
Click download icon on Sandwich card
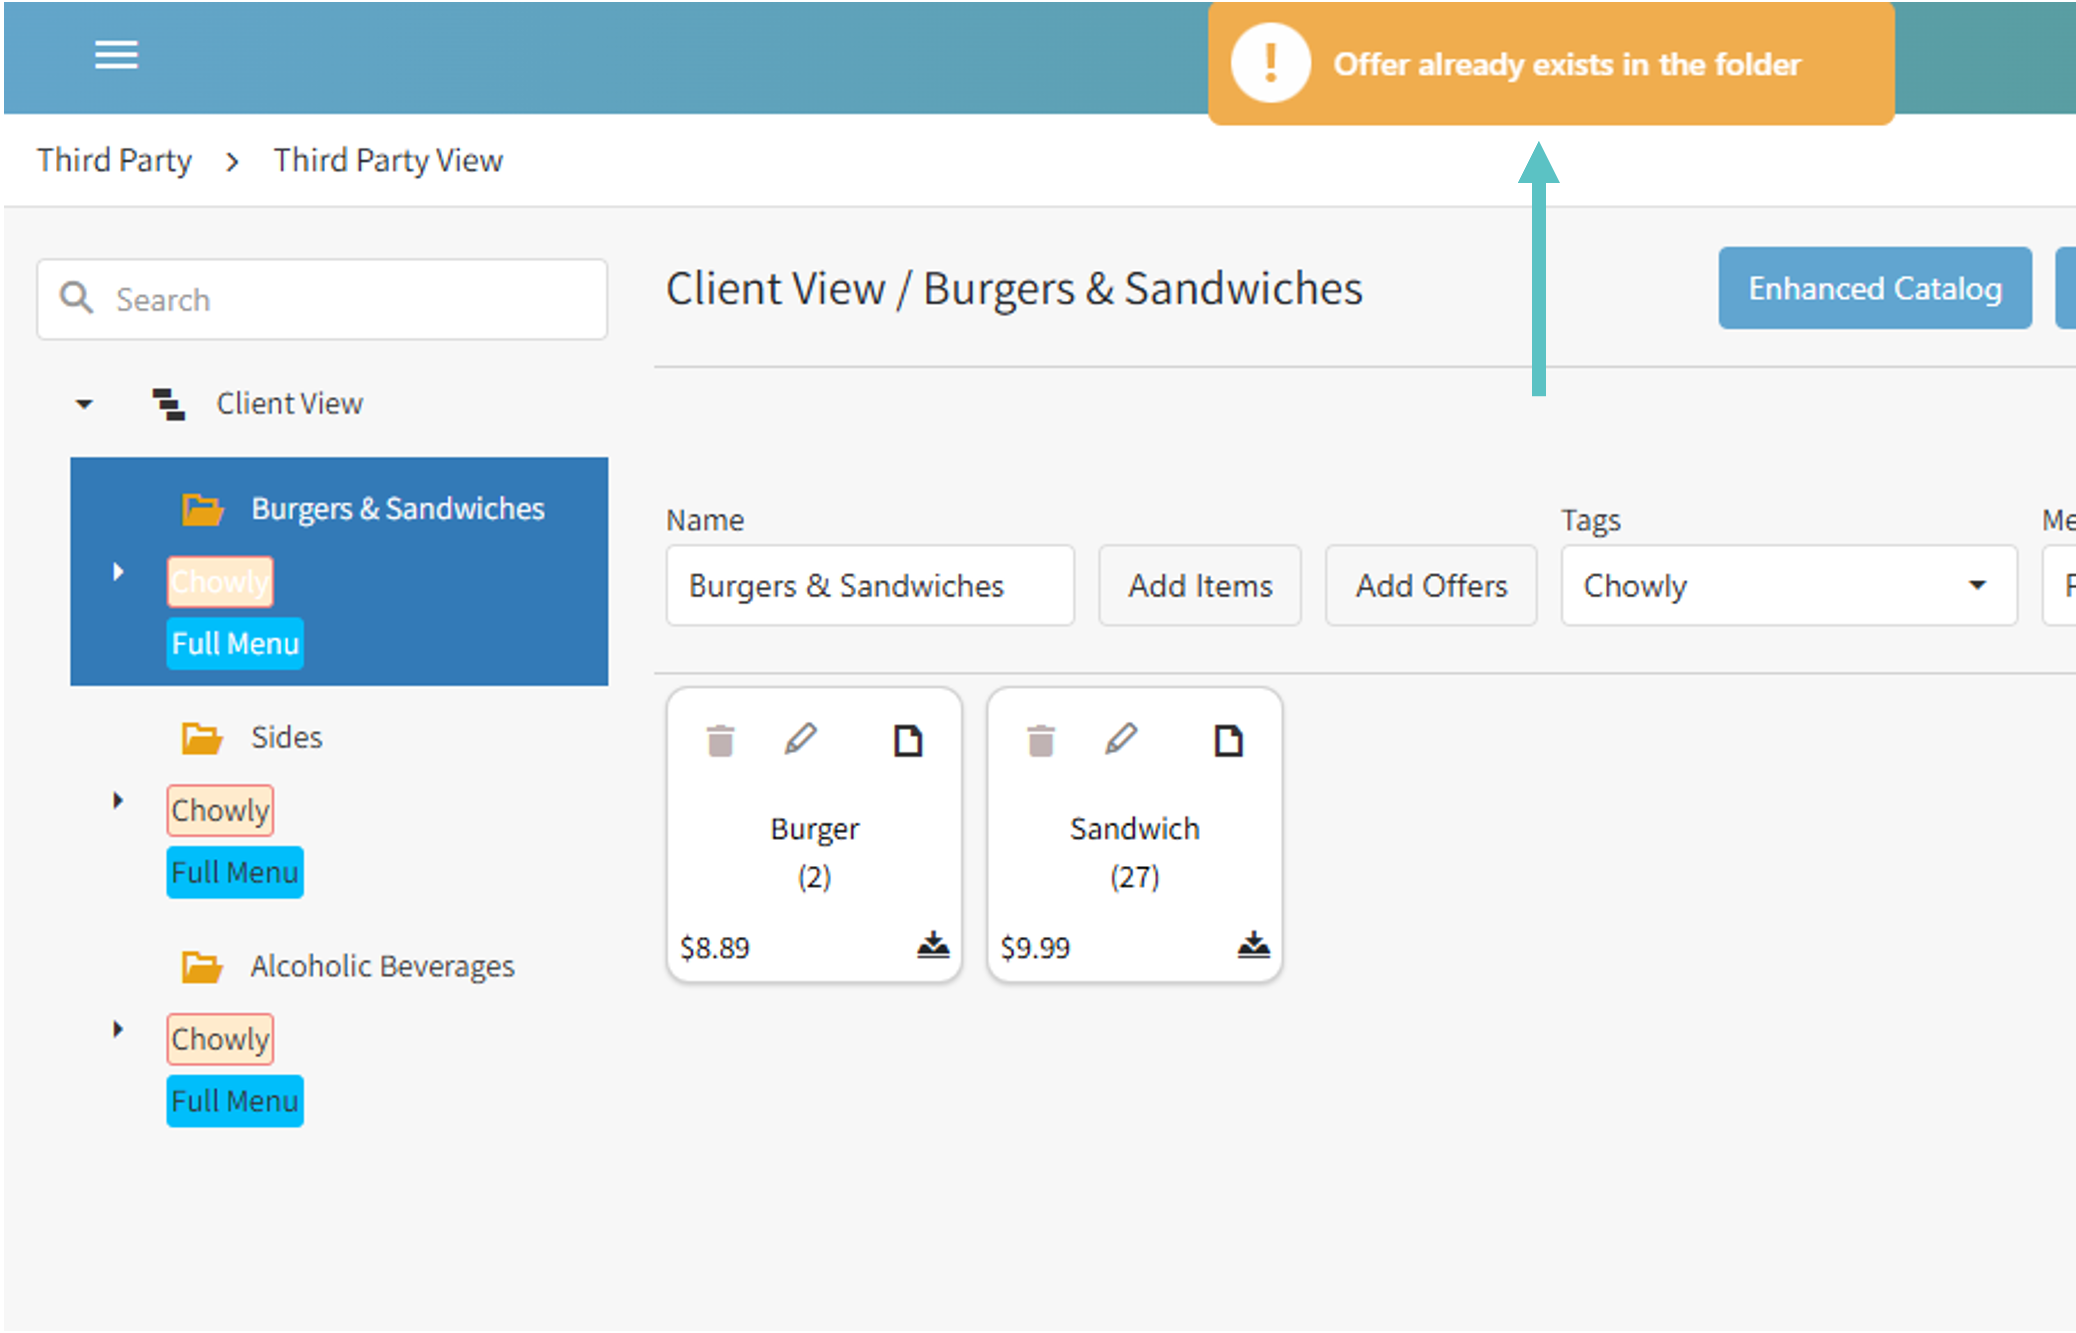[x=1253, y=945]
